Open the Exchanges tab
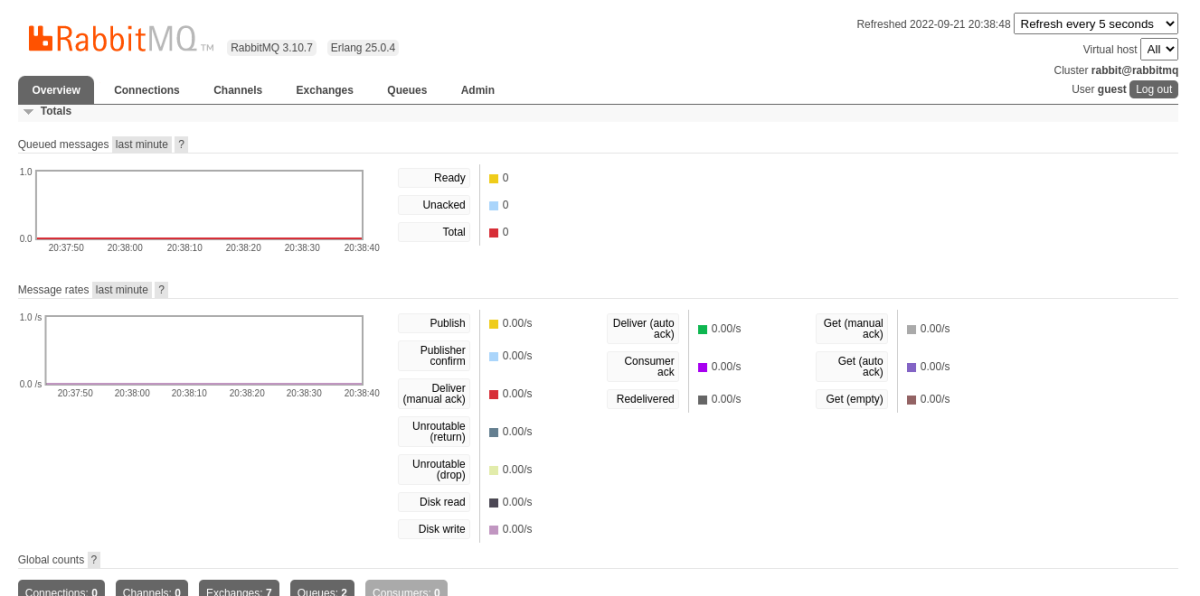This screenshot has width=1200, height=596. coord(325,90)
